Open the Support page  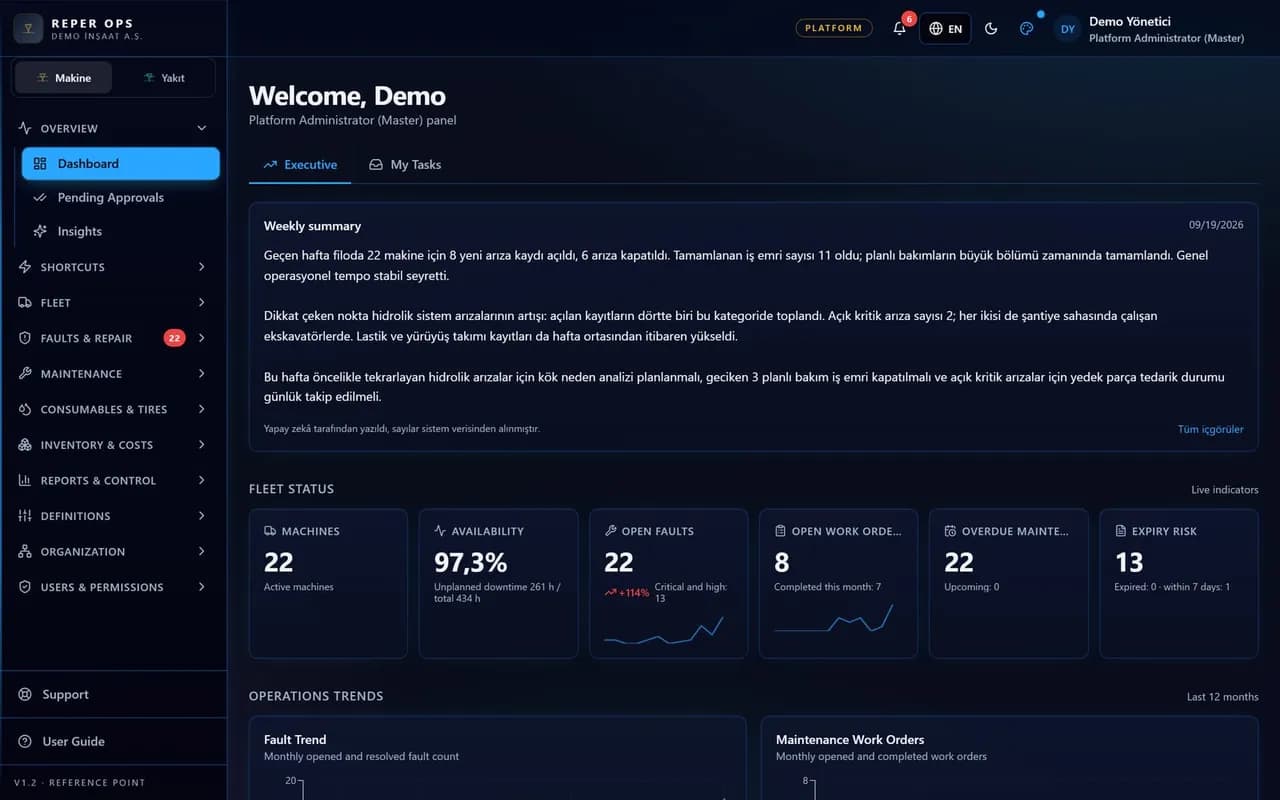pos(114,694)
